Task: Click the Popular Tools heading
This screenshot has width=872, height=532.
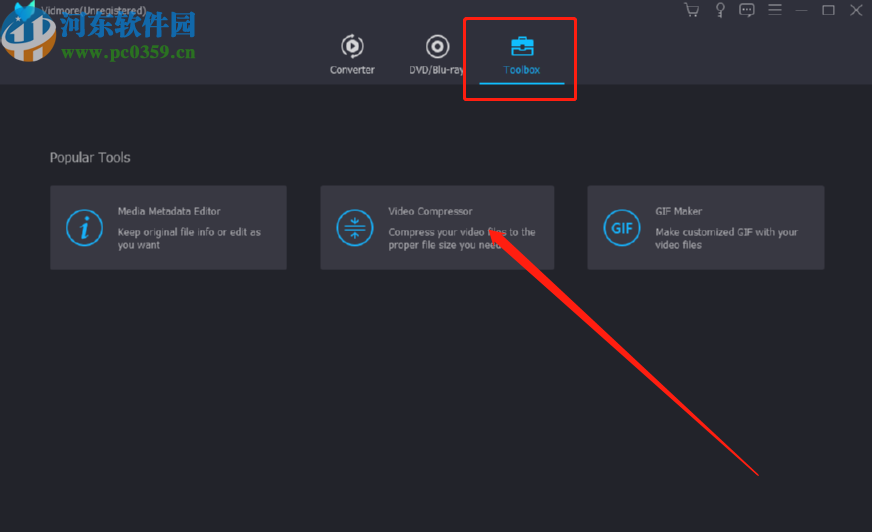Action: point(90,158)
